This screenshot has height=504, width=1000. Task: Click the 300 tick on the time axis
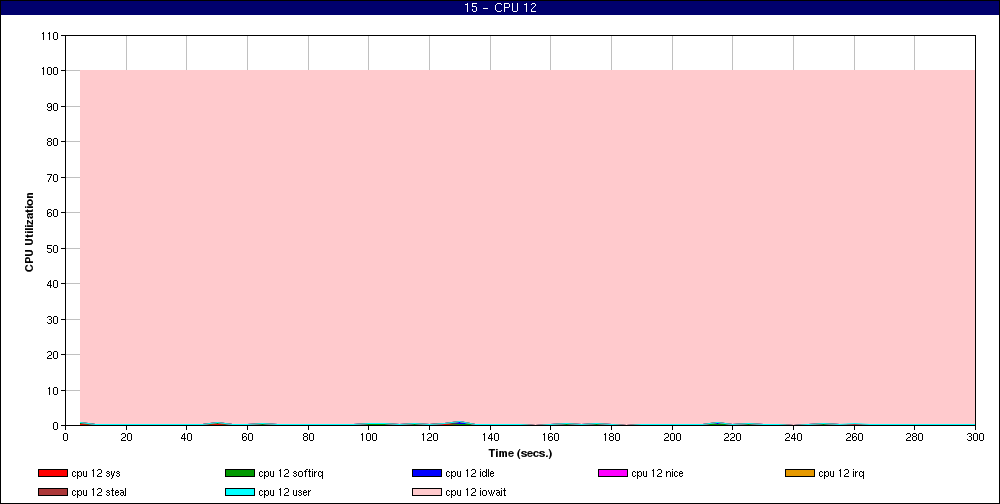tap(975, 438)
